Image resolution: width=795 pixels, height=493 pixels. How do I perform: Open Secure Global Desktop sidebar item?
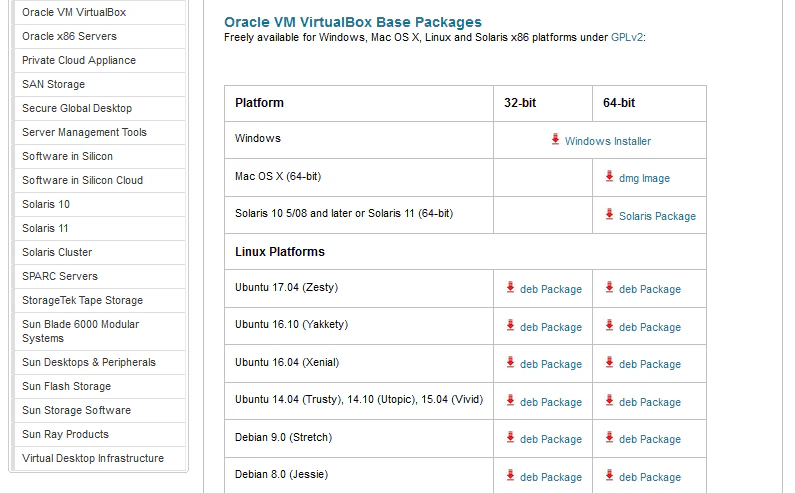(x=100, y=109)
